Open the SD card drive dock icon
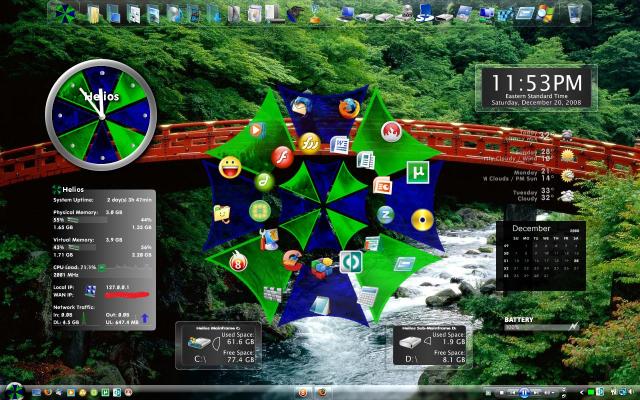Viewport: 640px width, 400px height. point(424,13)
